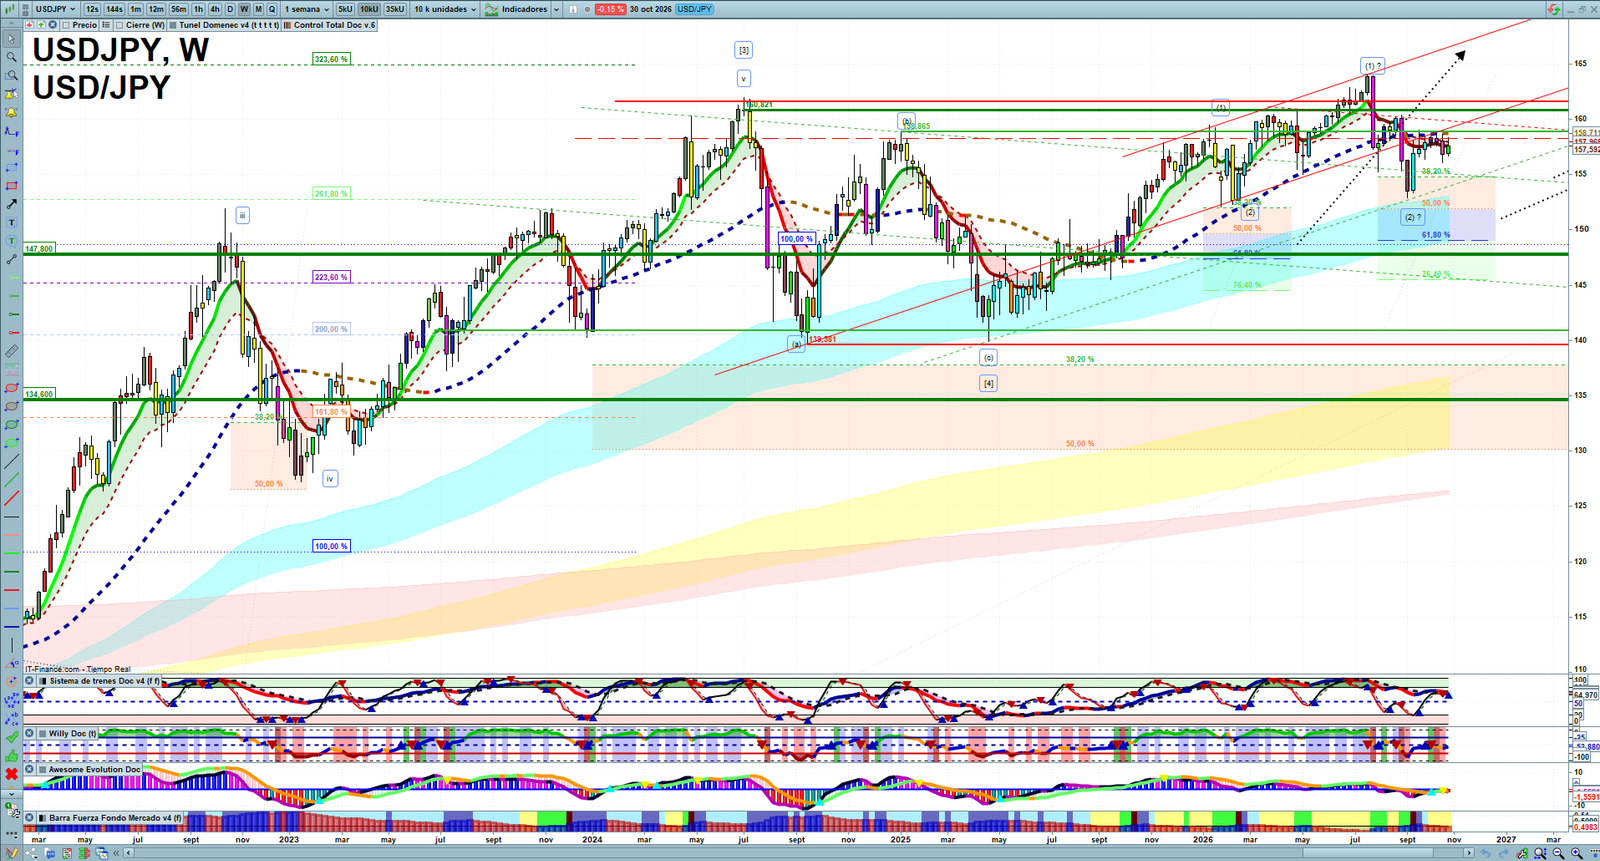Close the Sistema de trenes Doc indicator panel
The height and width of the screenshot is (861, 1600).
(x=30, y=681)
